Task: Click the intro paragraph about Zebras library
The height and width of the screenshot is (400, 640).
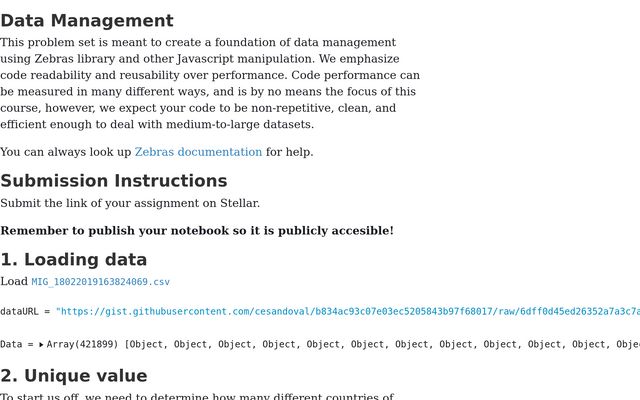Action: tap(210, 83)
